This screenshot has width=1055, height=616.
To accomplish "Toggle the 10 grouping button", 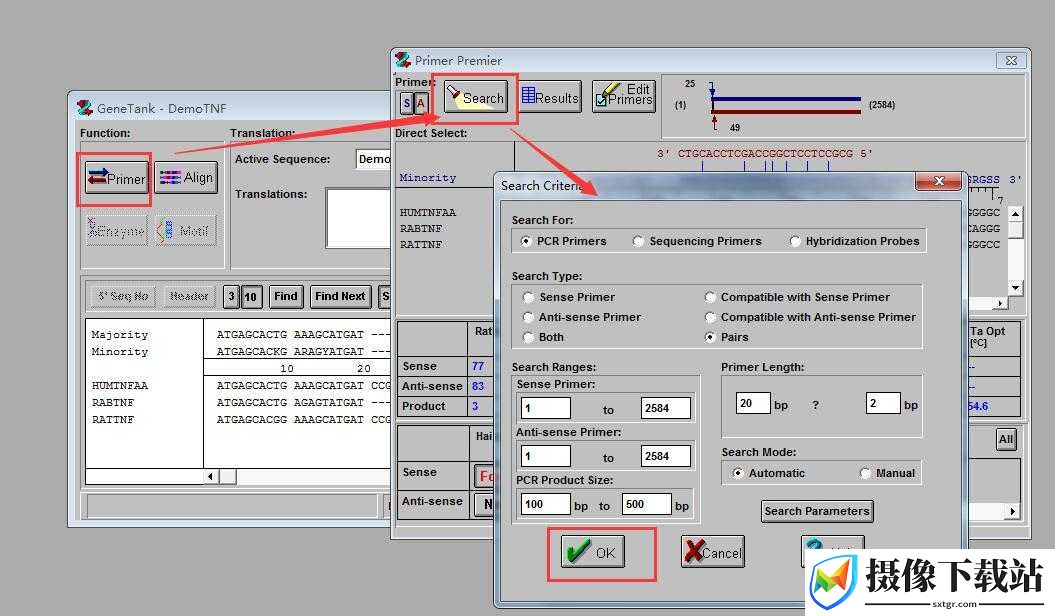I will [250, 296].
